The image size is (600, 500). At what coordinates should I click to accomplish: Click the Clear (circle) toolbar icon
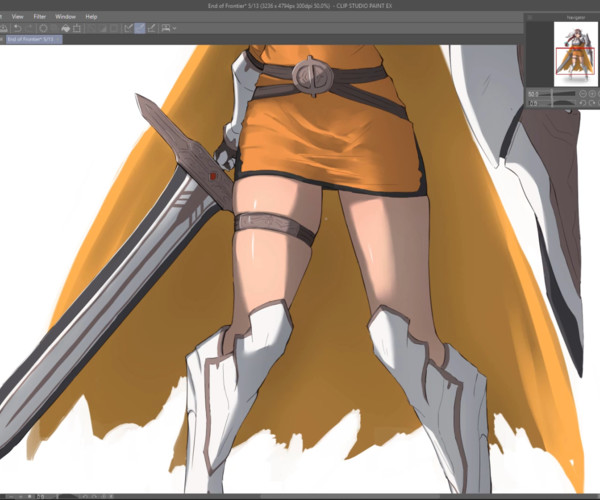pos(43,28)
